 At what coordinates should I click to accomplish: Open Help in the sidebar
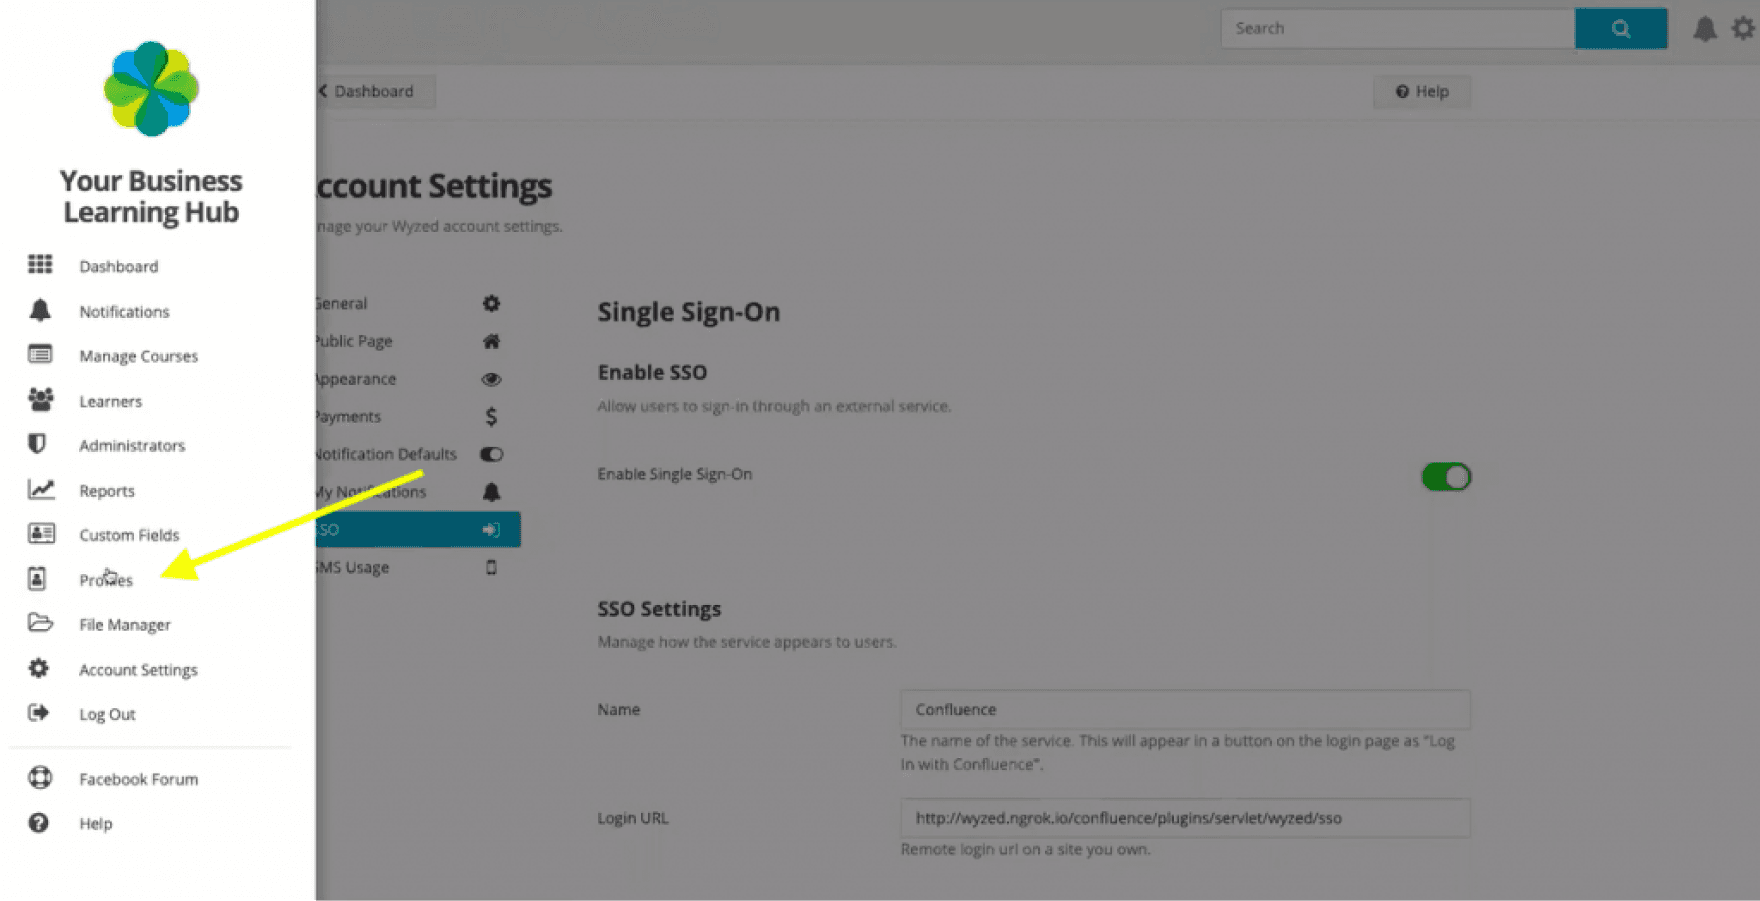(x=95, y=823)
